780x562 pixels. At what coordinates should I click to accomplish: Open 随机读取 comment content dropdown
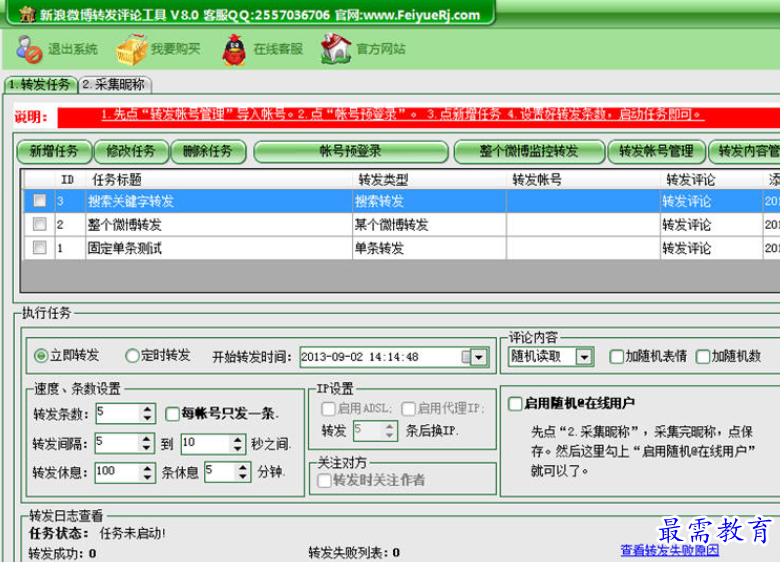pyautogui.click(x=585, y=357)
